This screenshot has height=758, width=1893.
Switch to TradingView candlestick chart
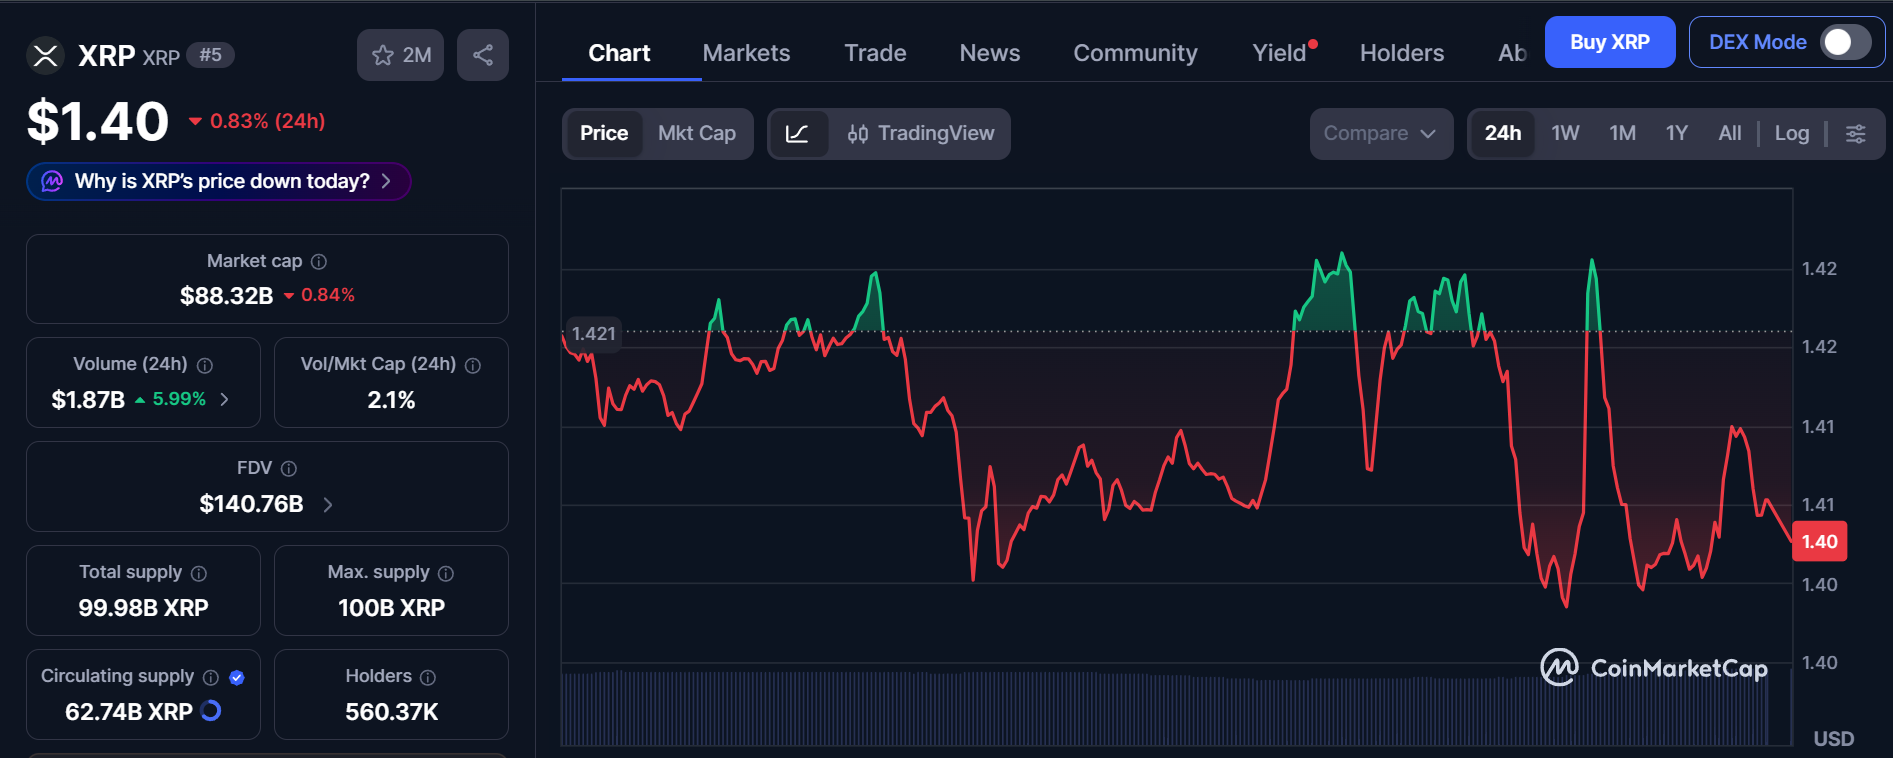[920, 134]
